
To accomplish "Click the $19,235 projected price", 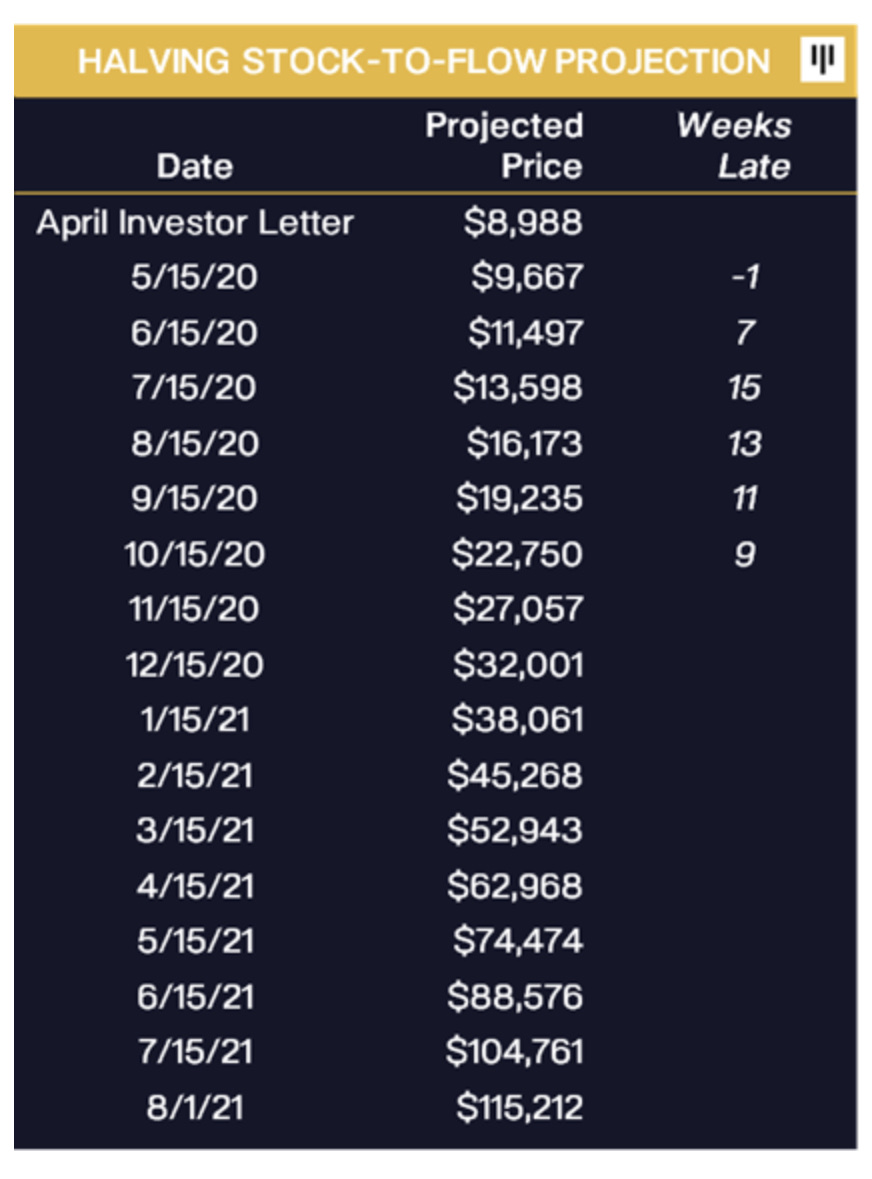I will (519, 498).
